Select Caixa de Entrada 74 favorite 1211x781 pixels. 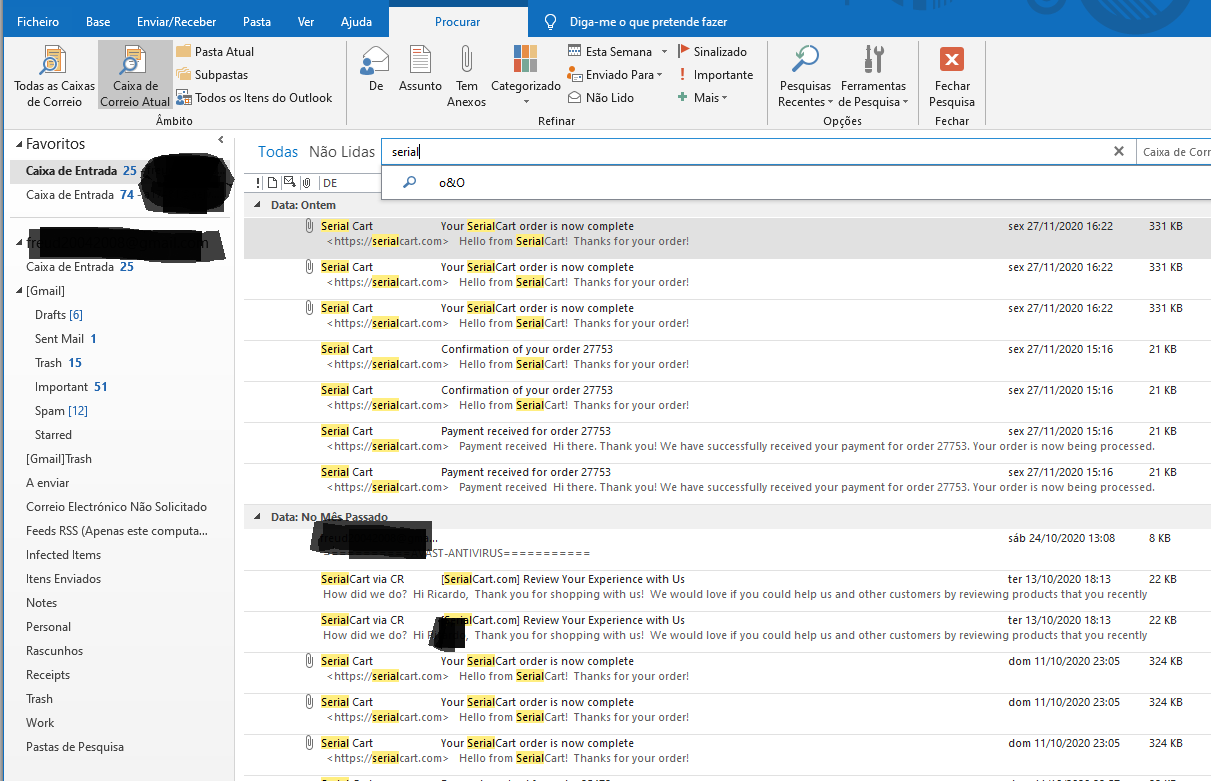click(80, 195)
